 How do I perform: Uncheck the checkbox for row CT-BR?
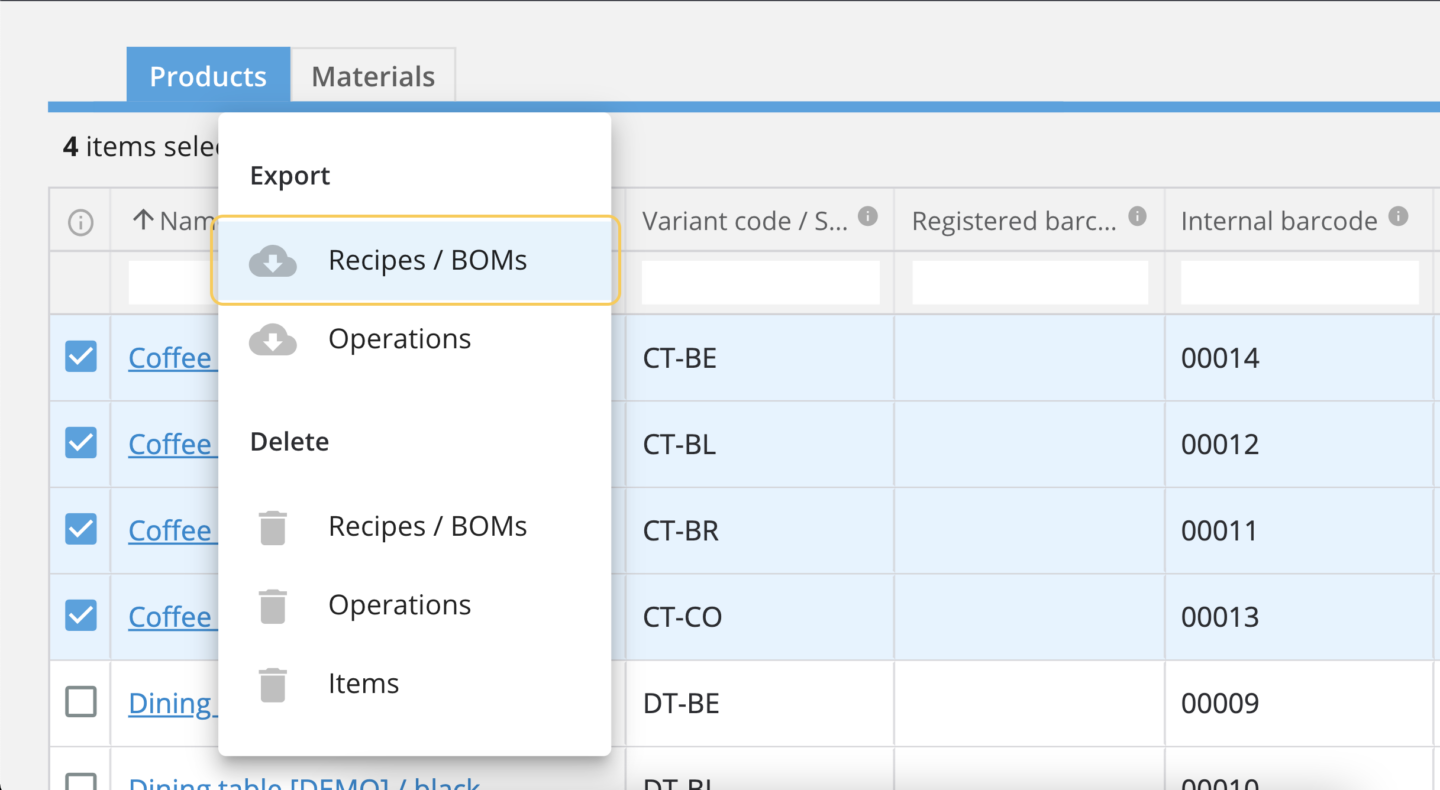(81, 529)
